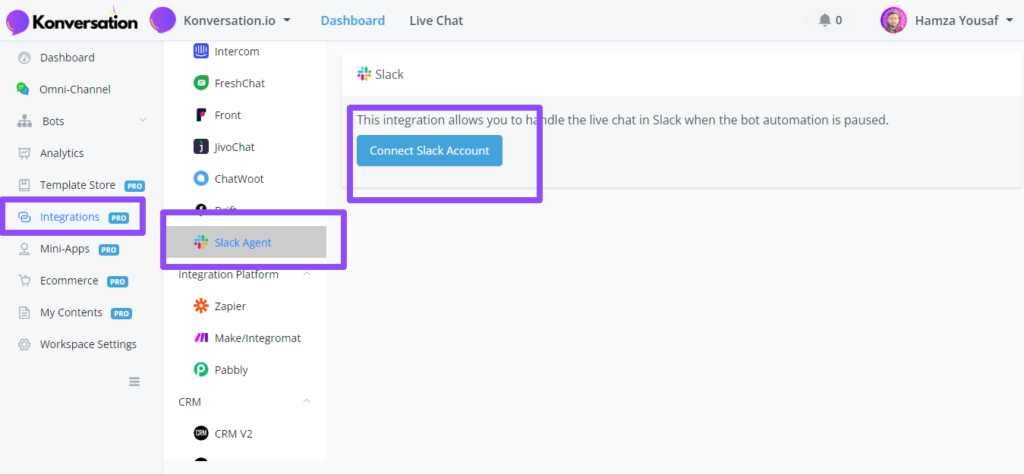The image size is (1024, 474).
Task: Click the PRO badge next to Template Store
Action: coord(135,186)
